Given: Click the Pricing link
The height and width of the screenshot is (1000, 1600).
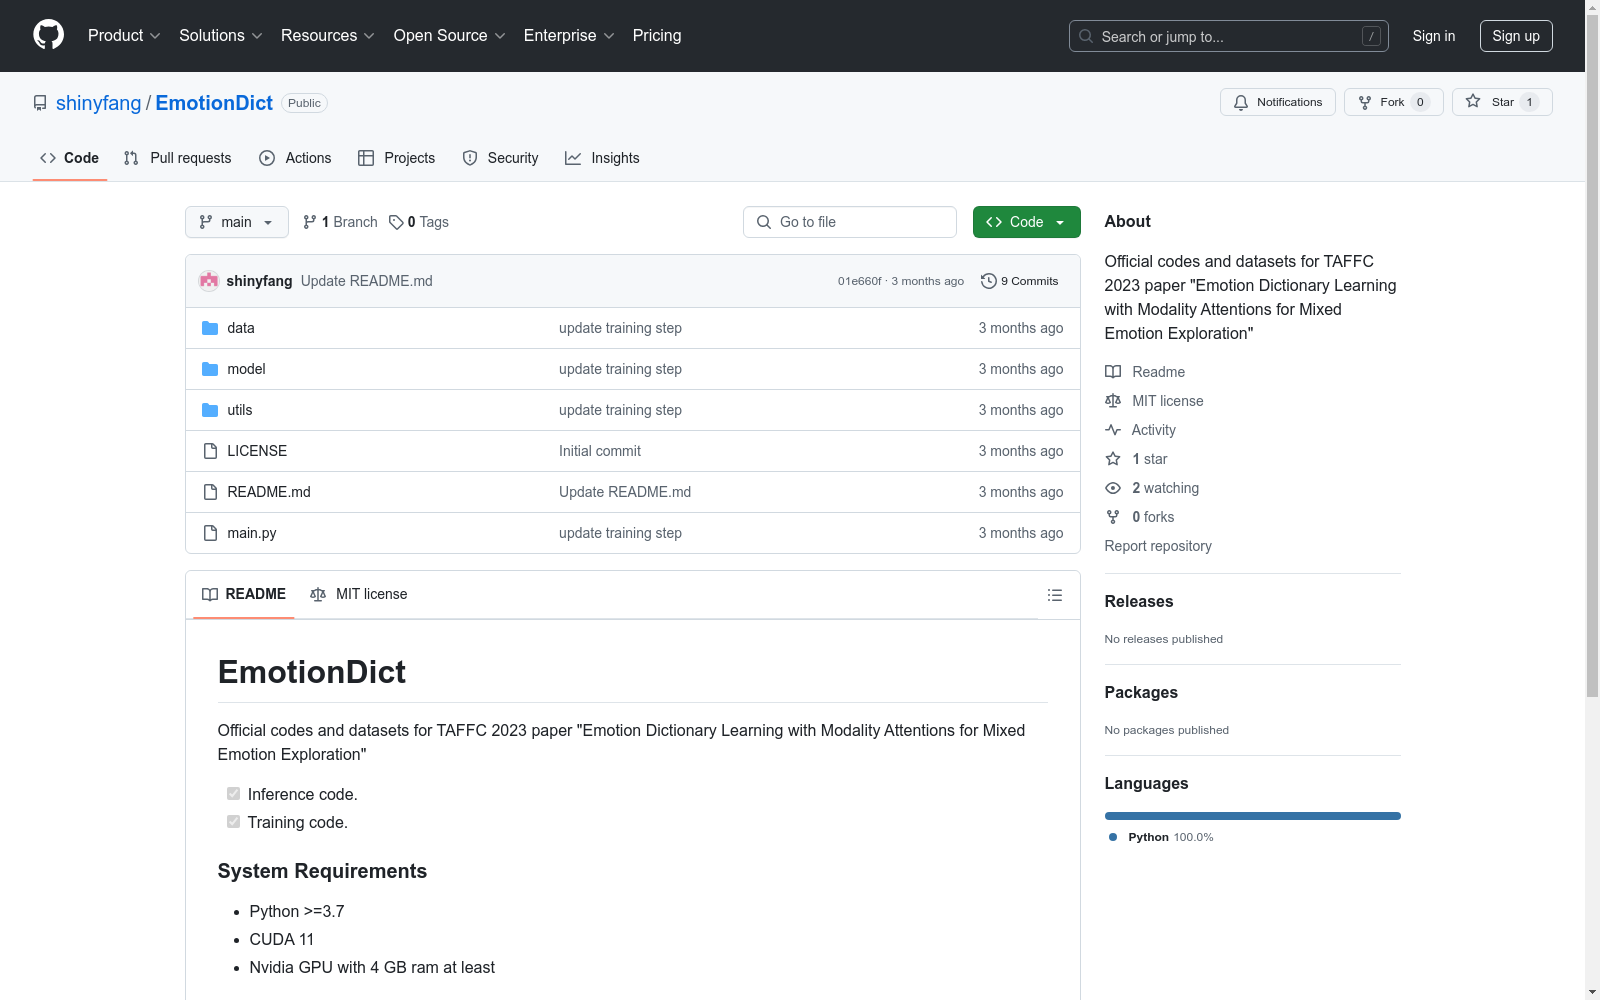Looking at the screenshot, I should 657,36.
